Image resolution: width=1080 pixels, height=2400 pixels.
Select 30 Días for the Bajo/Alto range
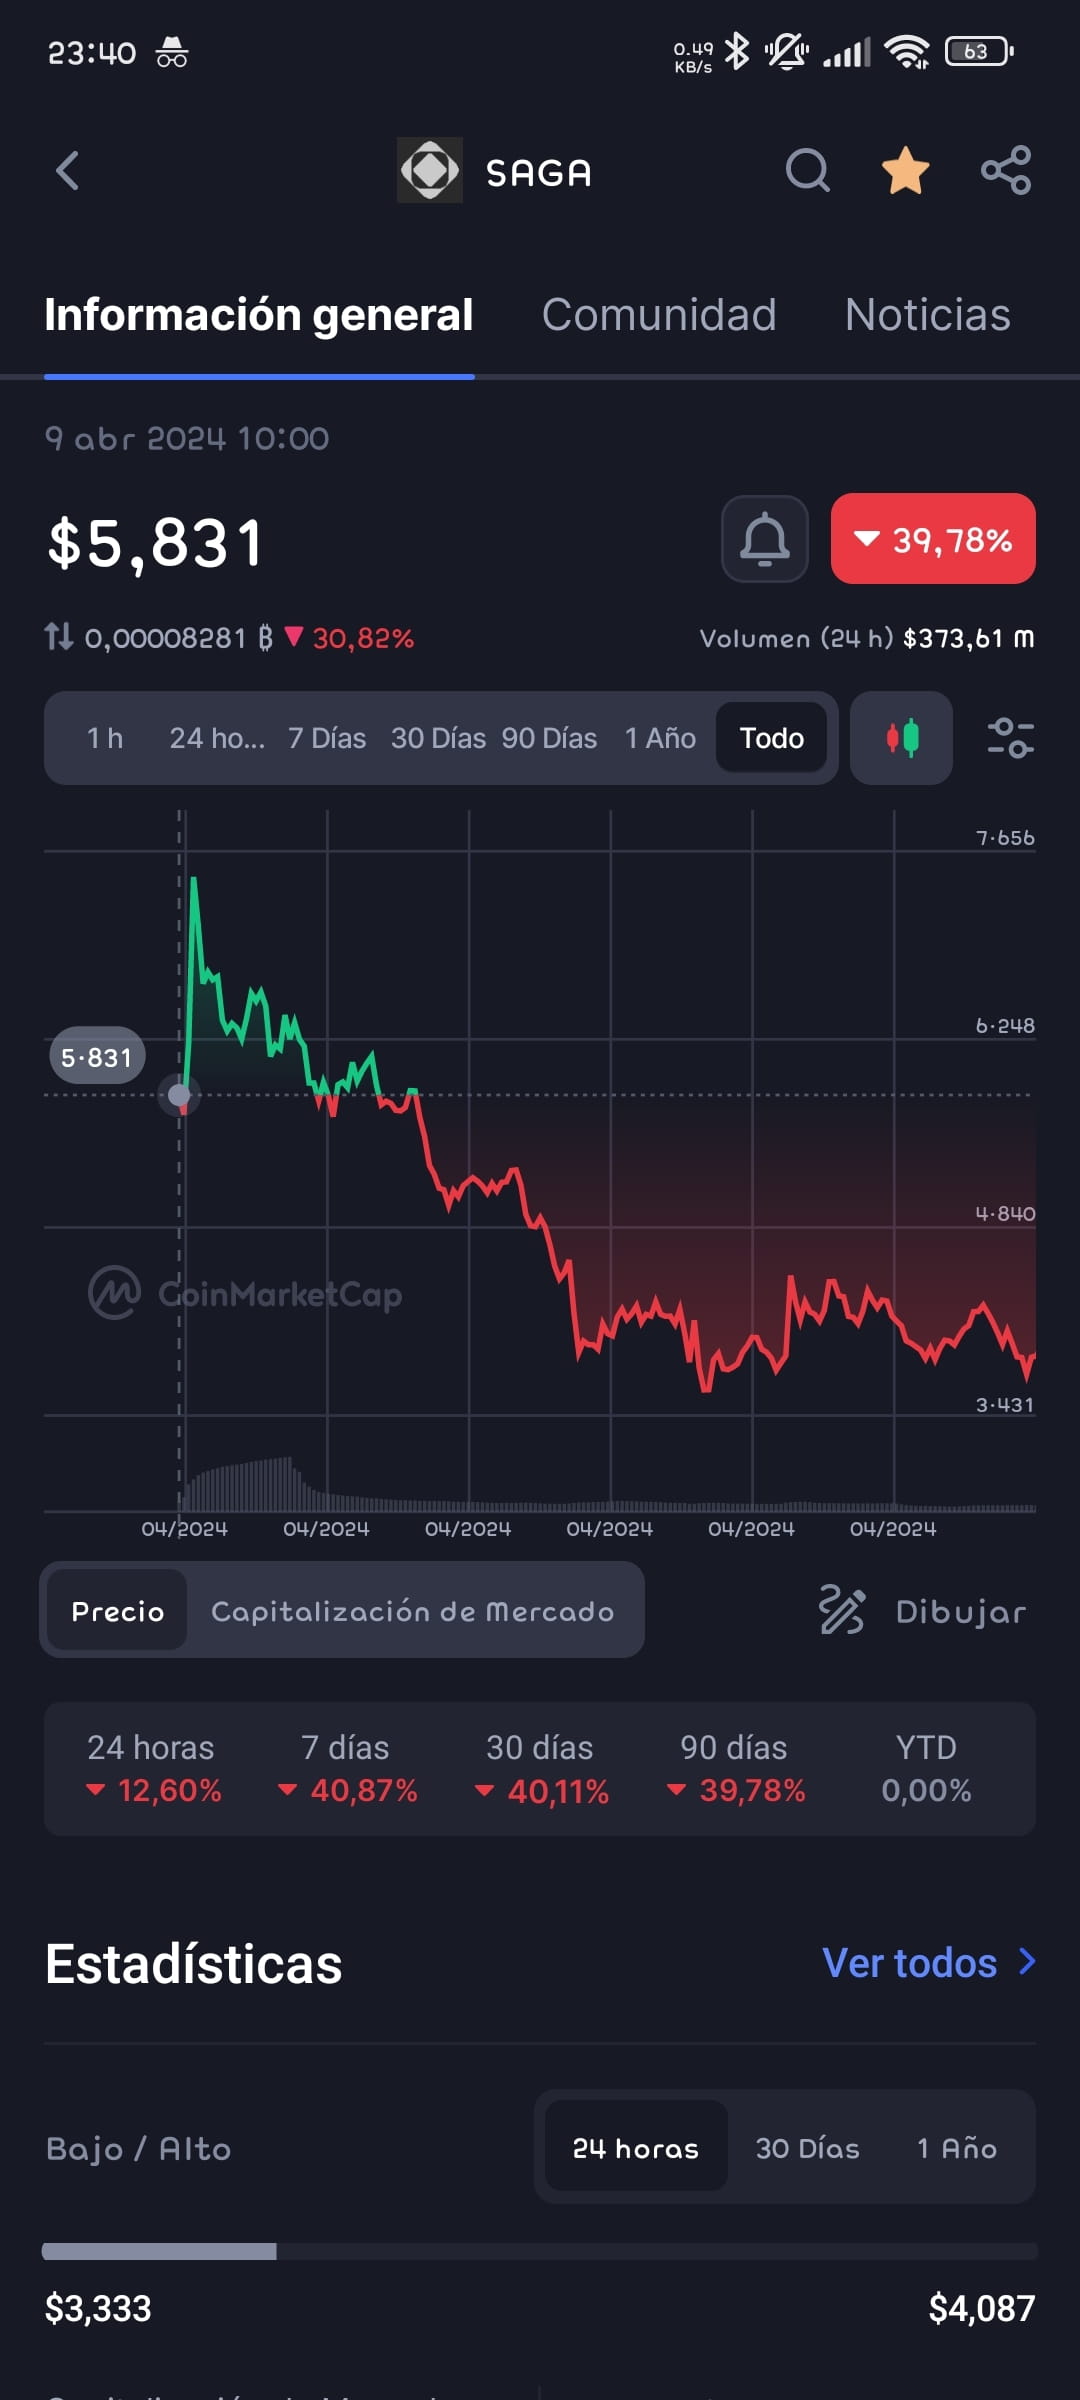(807, 2147)
